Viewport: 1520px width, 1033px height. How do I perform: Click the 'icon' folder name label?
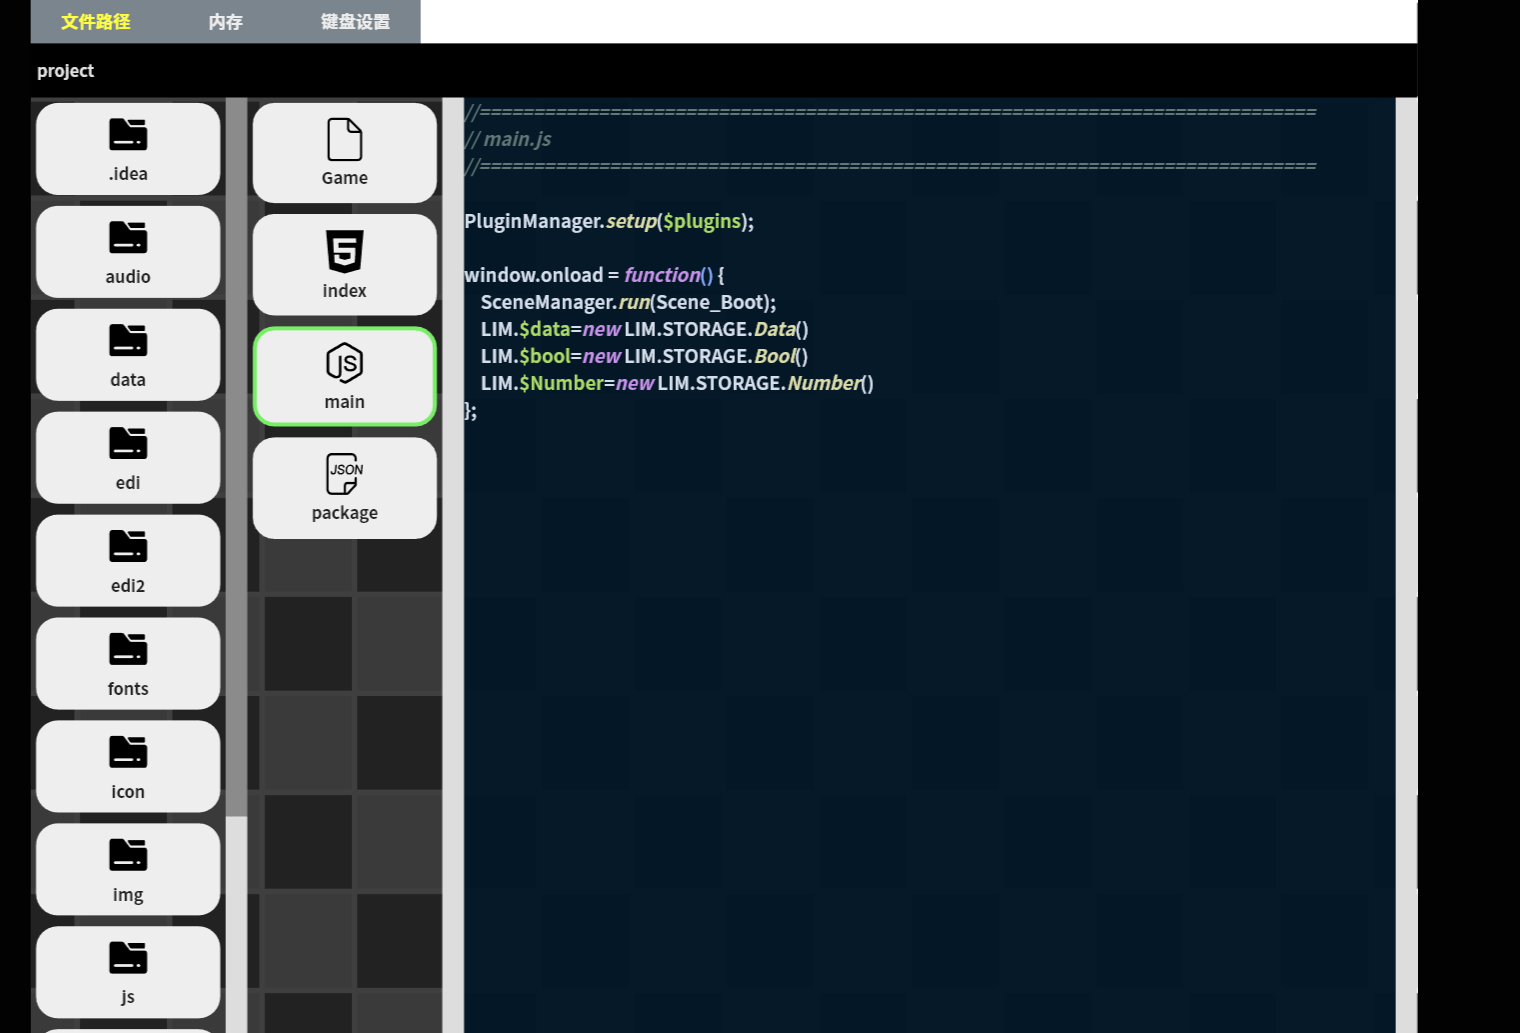pyautogui.click(x=128, y=792)
